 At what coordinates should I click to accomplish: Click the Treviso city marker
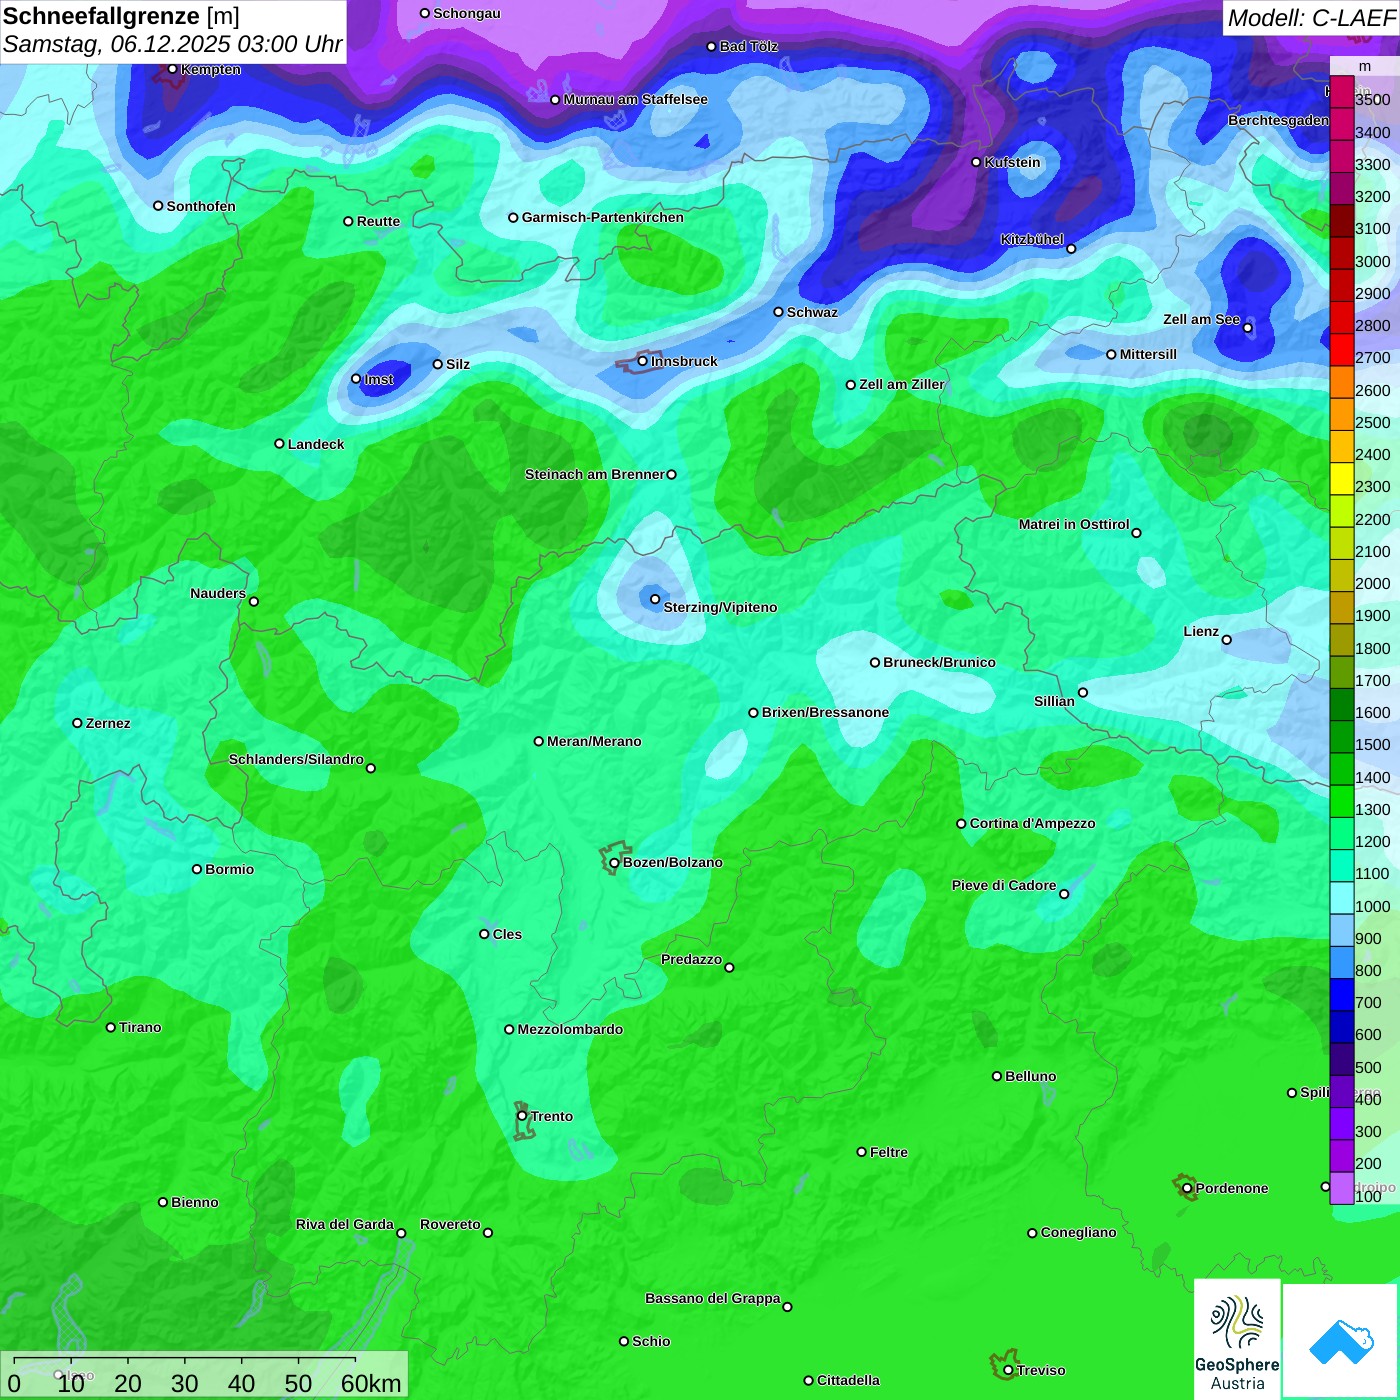1008,1371
